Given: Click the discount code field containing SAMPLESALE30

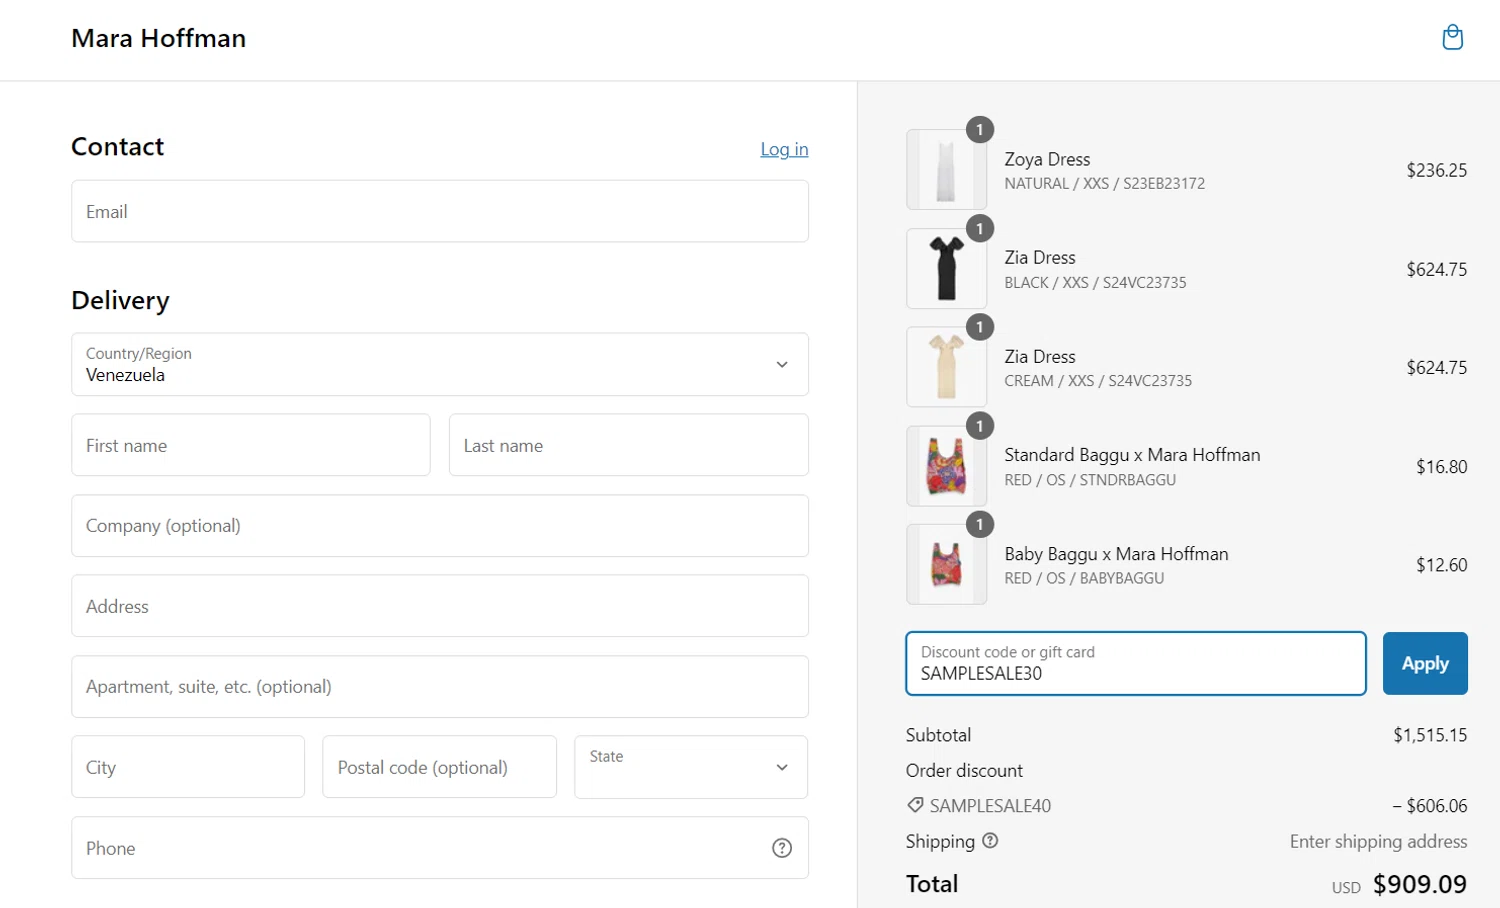Looking at the screenshot, I should tap(1136, 663).
